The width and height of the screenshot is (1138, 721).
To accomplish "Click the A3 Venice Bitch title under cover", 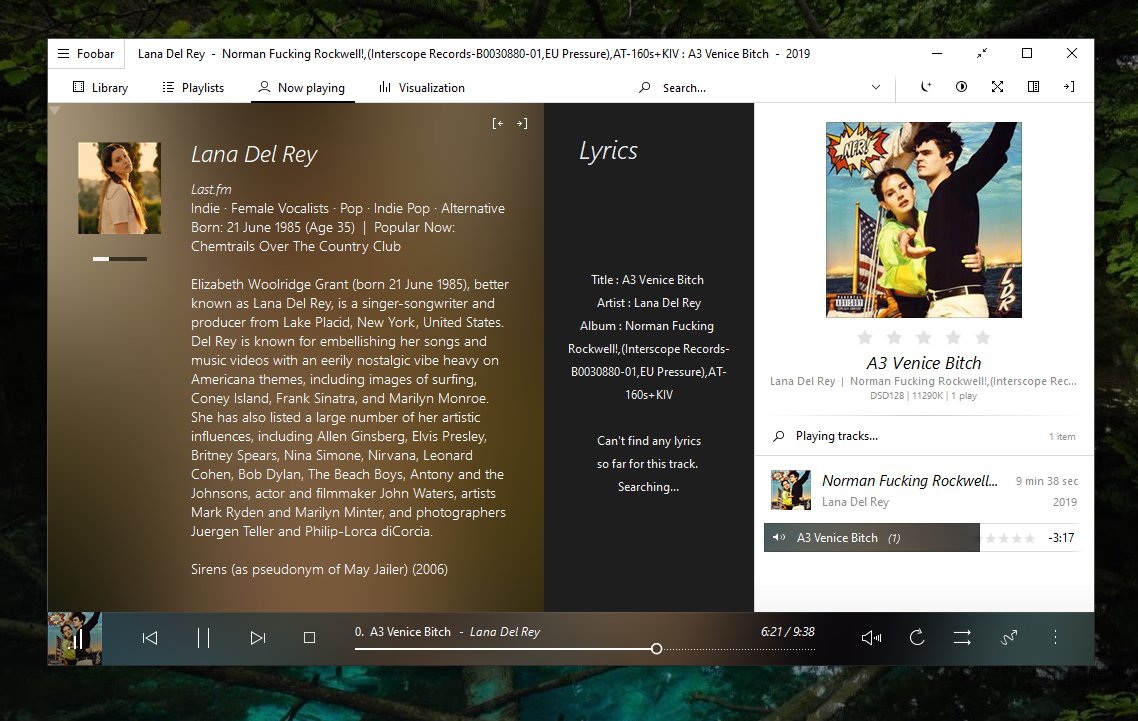I will click(x=924, y=363).
